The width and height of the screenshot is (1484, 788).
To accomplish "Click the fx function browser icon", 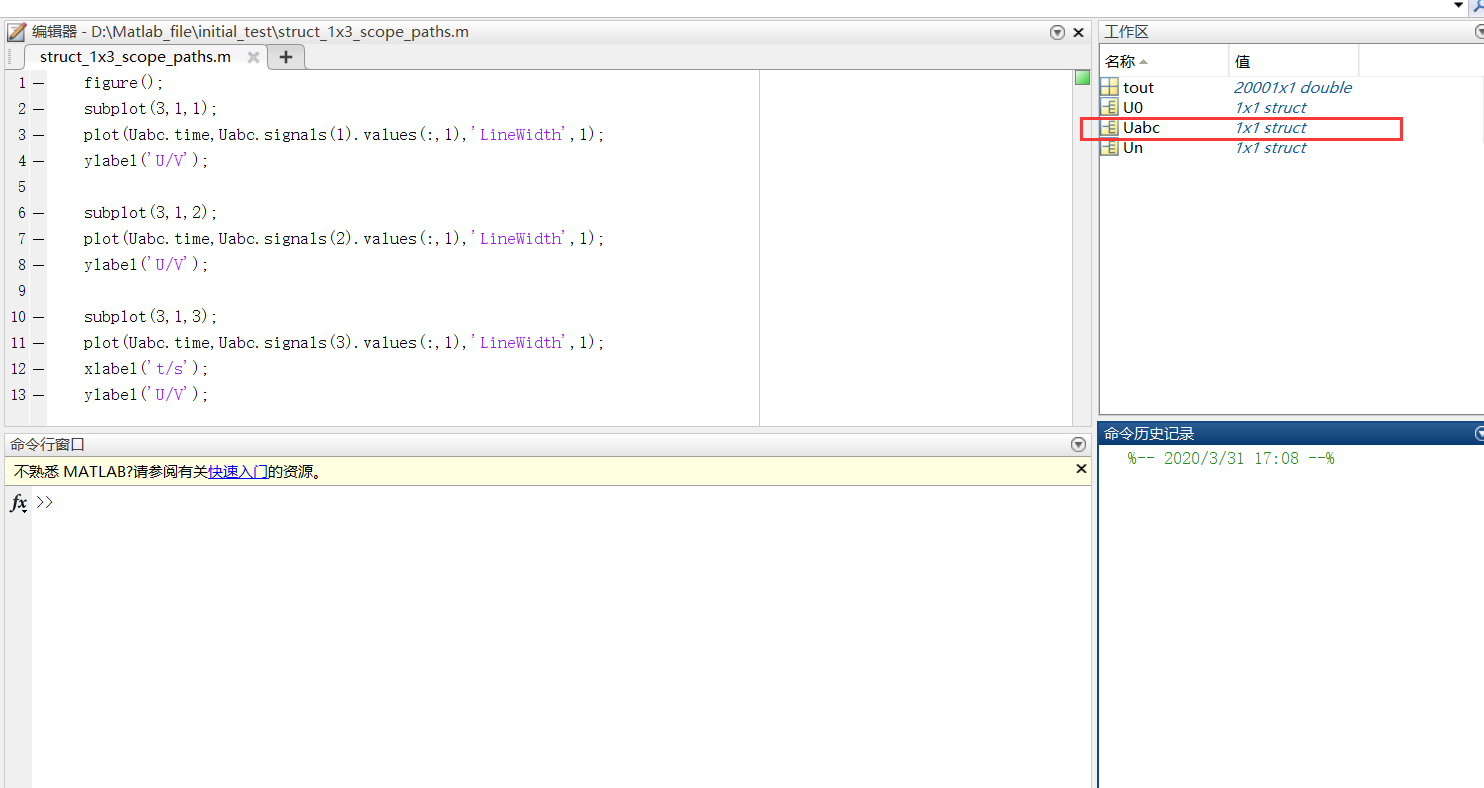I will 18,503.
